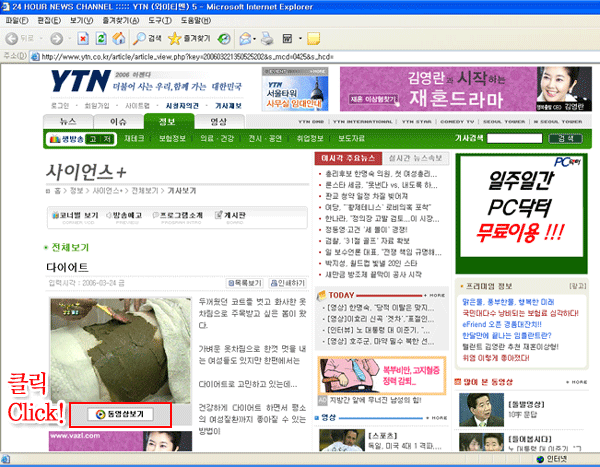
Task: Click the 인터넷 zone globe in status bar
Action: [x=540, y=459]
